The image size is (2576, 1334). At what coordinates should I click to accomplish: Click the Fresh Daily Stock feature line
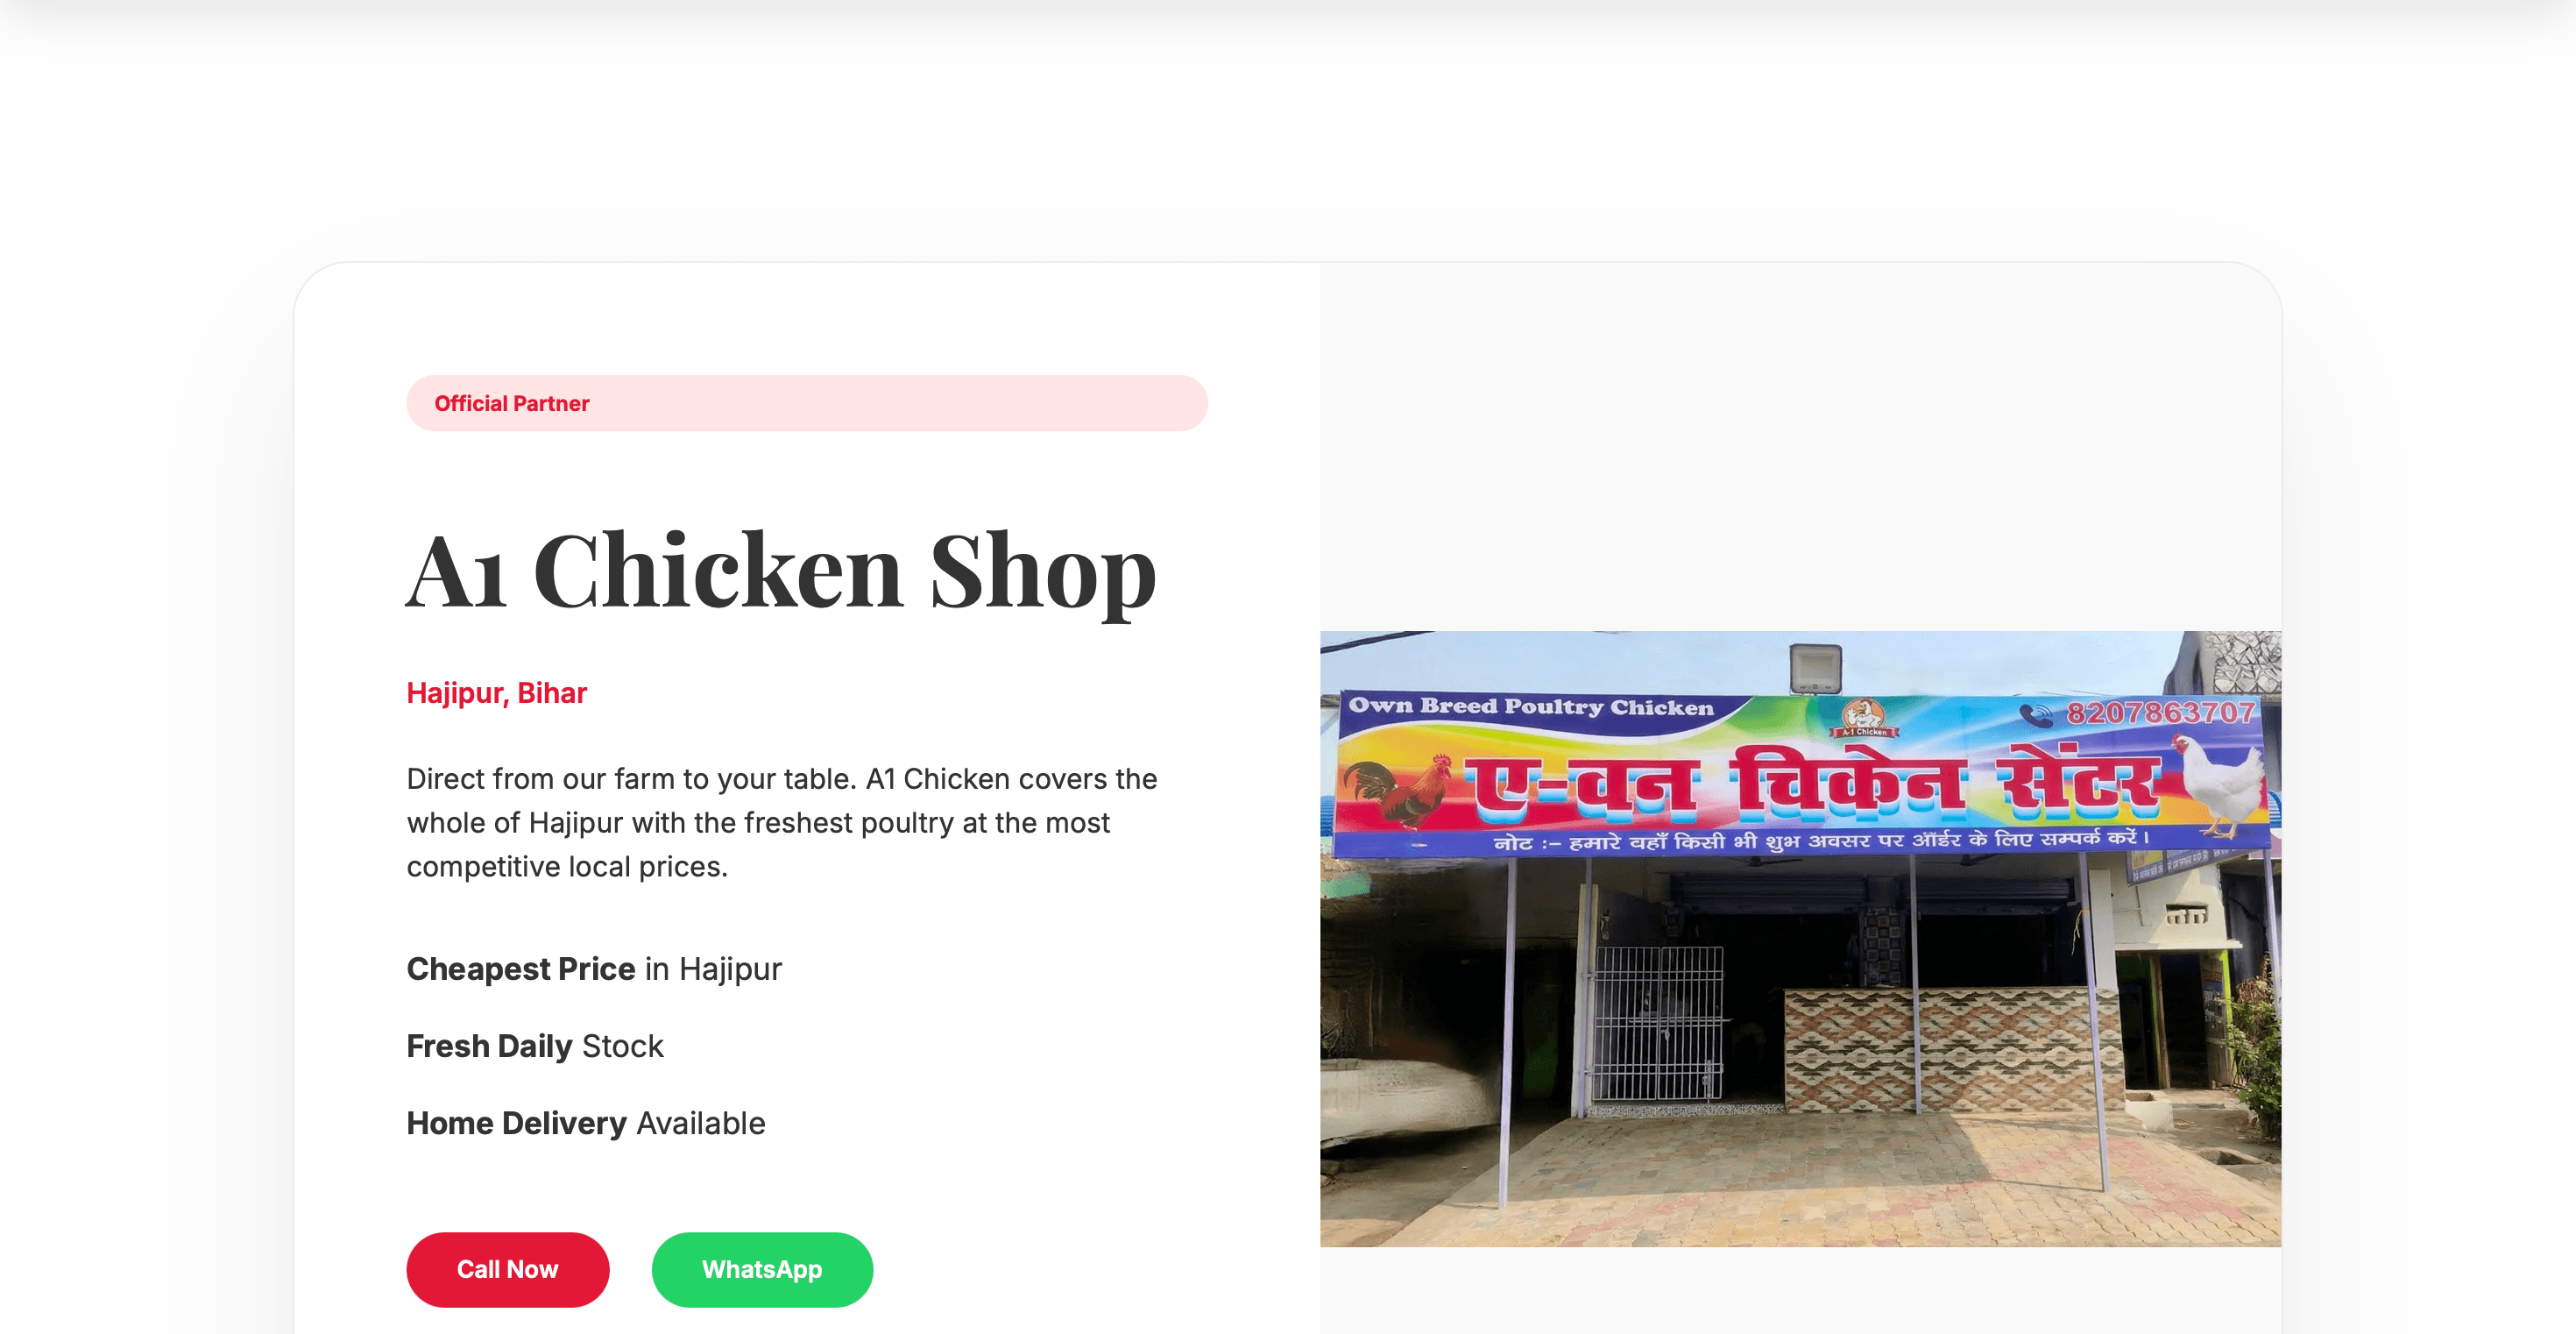[x=535, y=1046]
